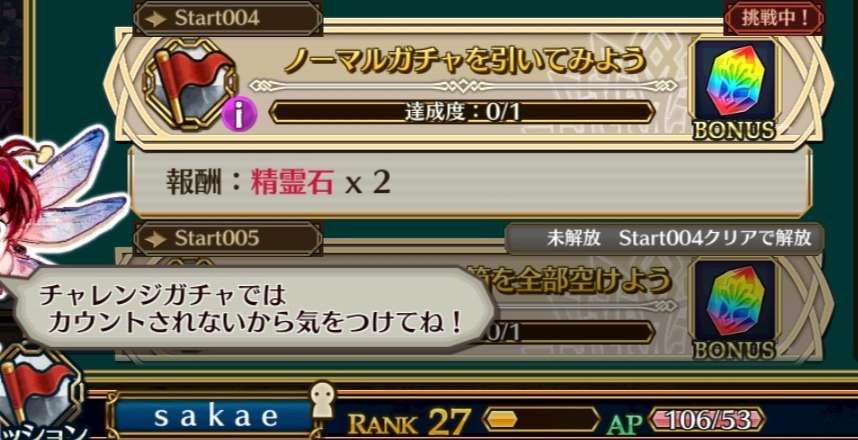Viewport: 858px width, 440px height.
Task: Select the Start004 mission label tab
Action: point(228,18)
